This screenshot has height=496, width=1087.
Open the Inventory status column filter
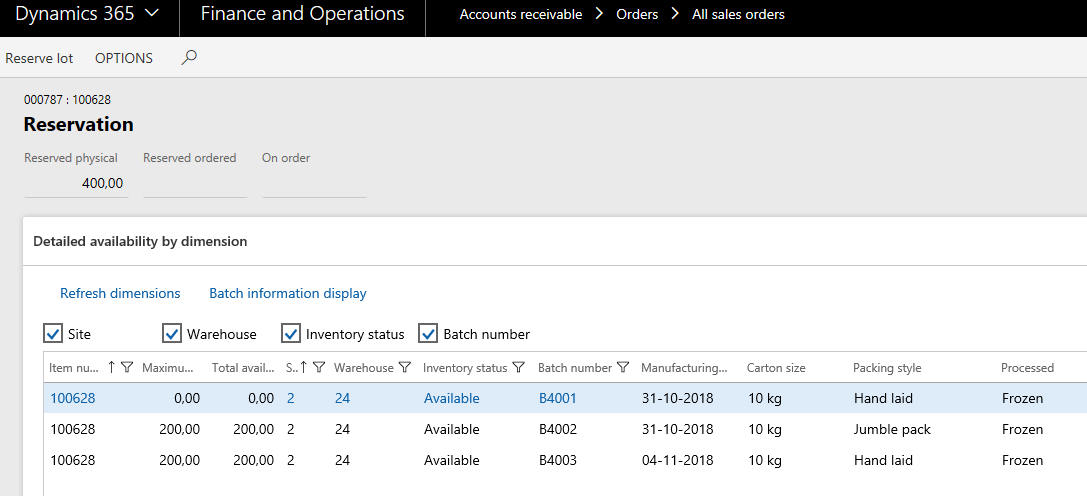click(518, 368)
